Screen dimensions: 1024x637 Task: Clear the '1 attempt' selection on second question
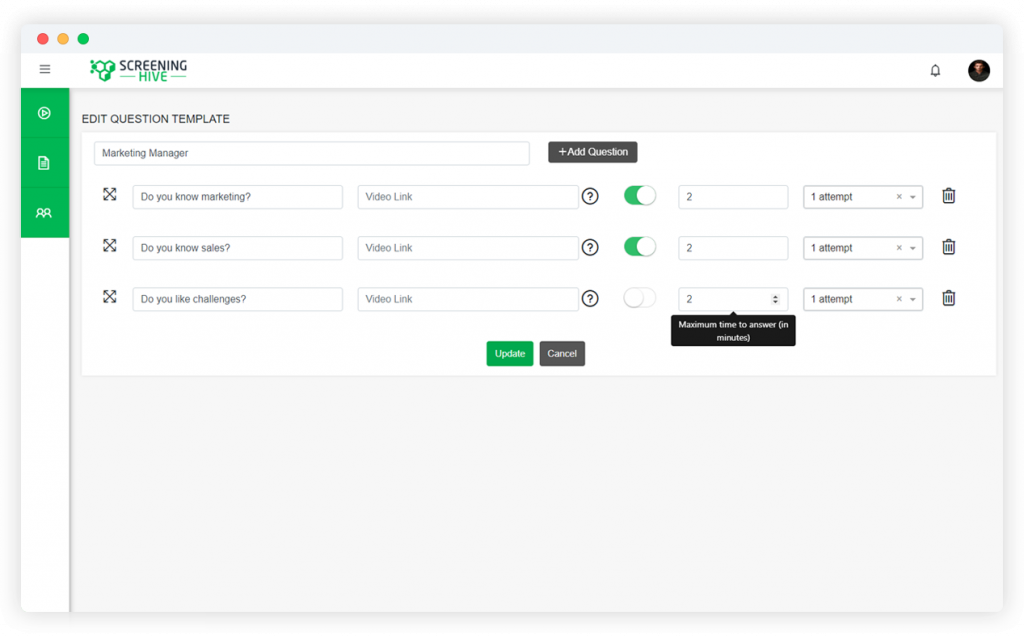point(898,247)
